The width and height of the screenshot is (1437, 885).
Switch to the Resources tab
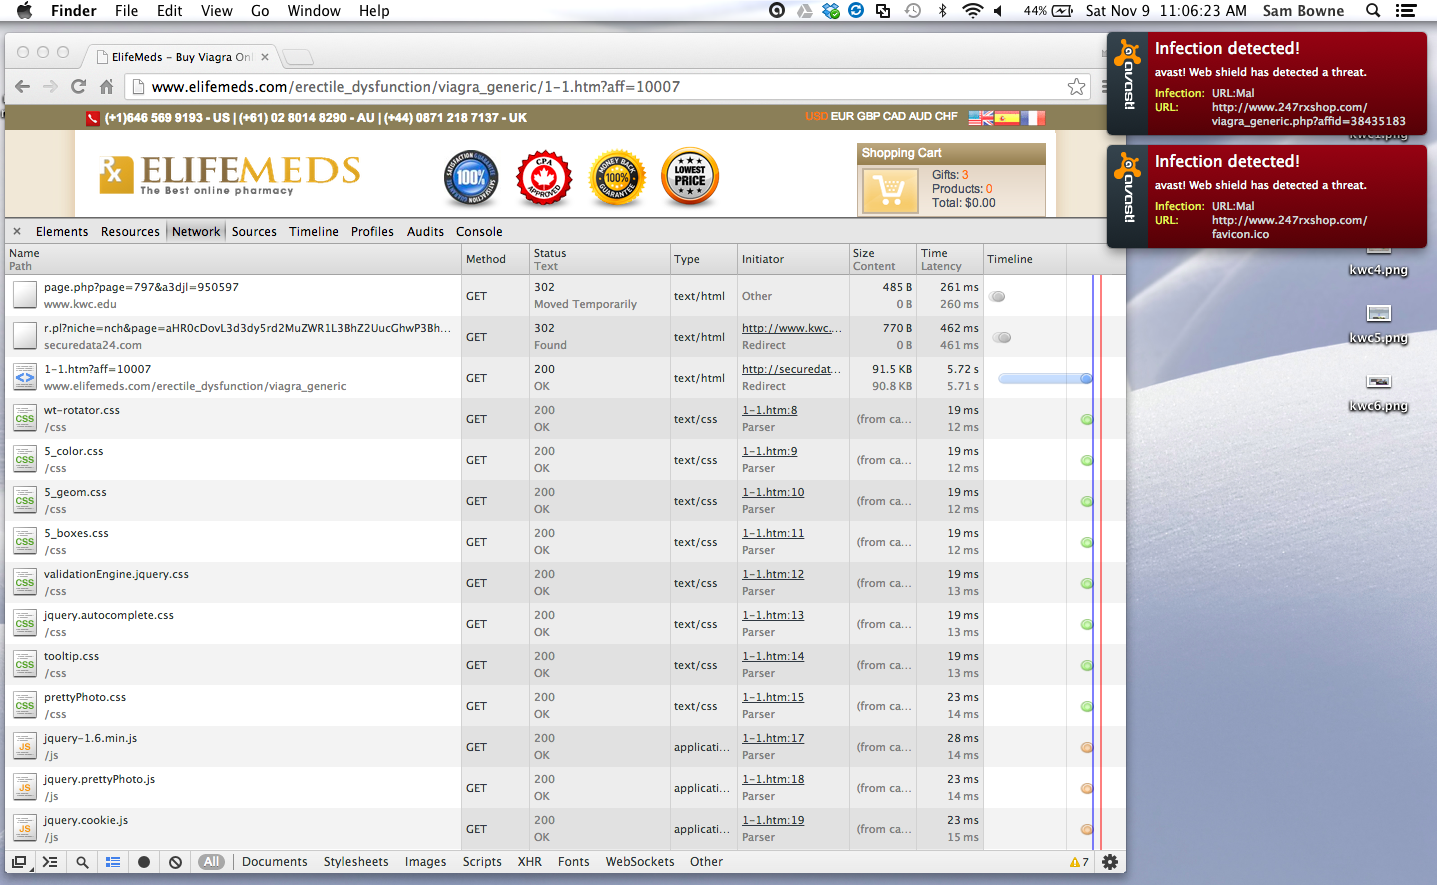pos(130,231)
